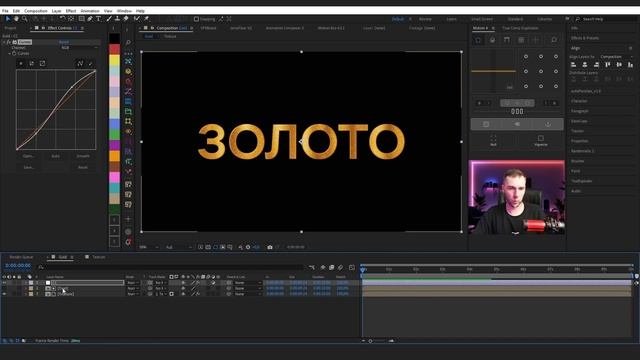640x360 pixels.
Task: Select the Horizontal Type tool
Action: [98, 19]
